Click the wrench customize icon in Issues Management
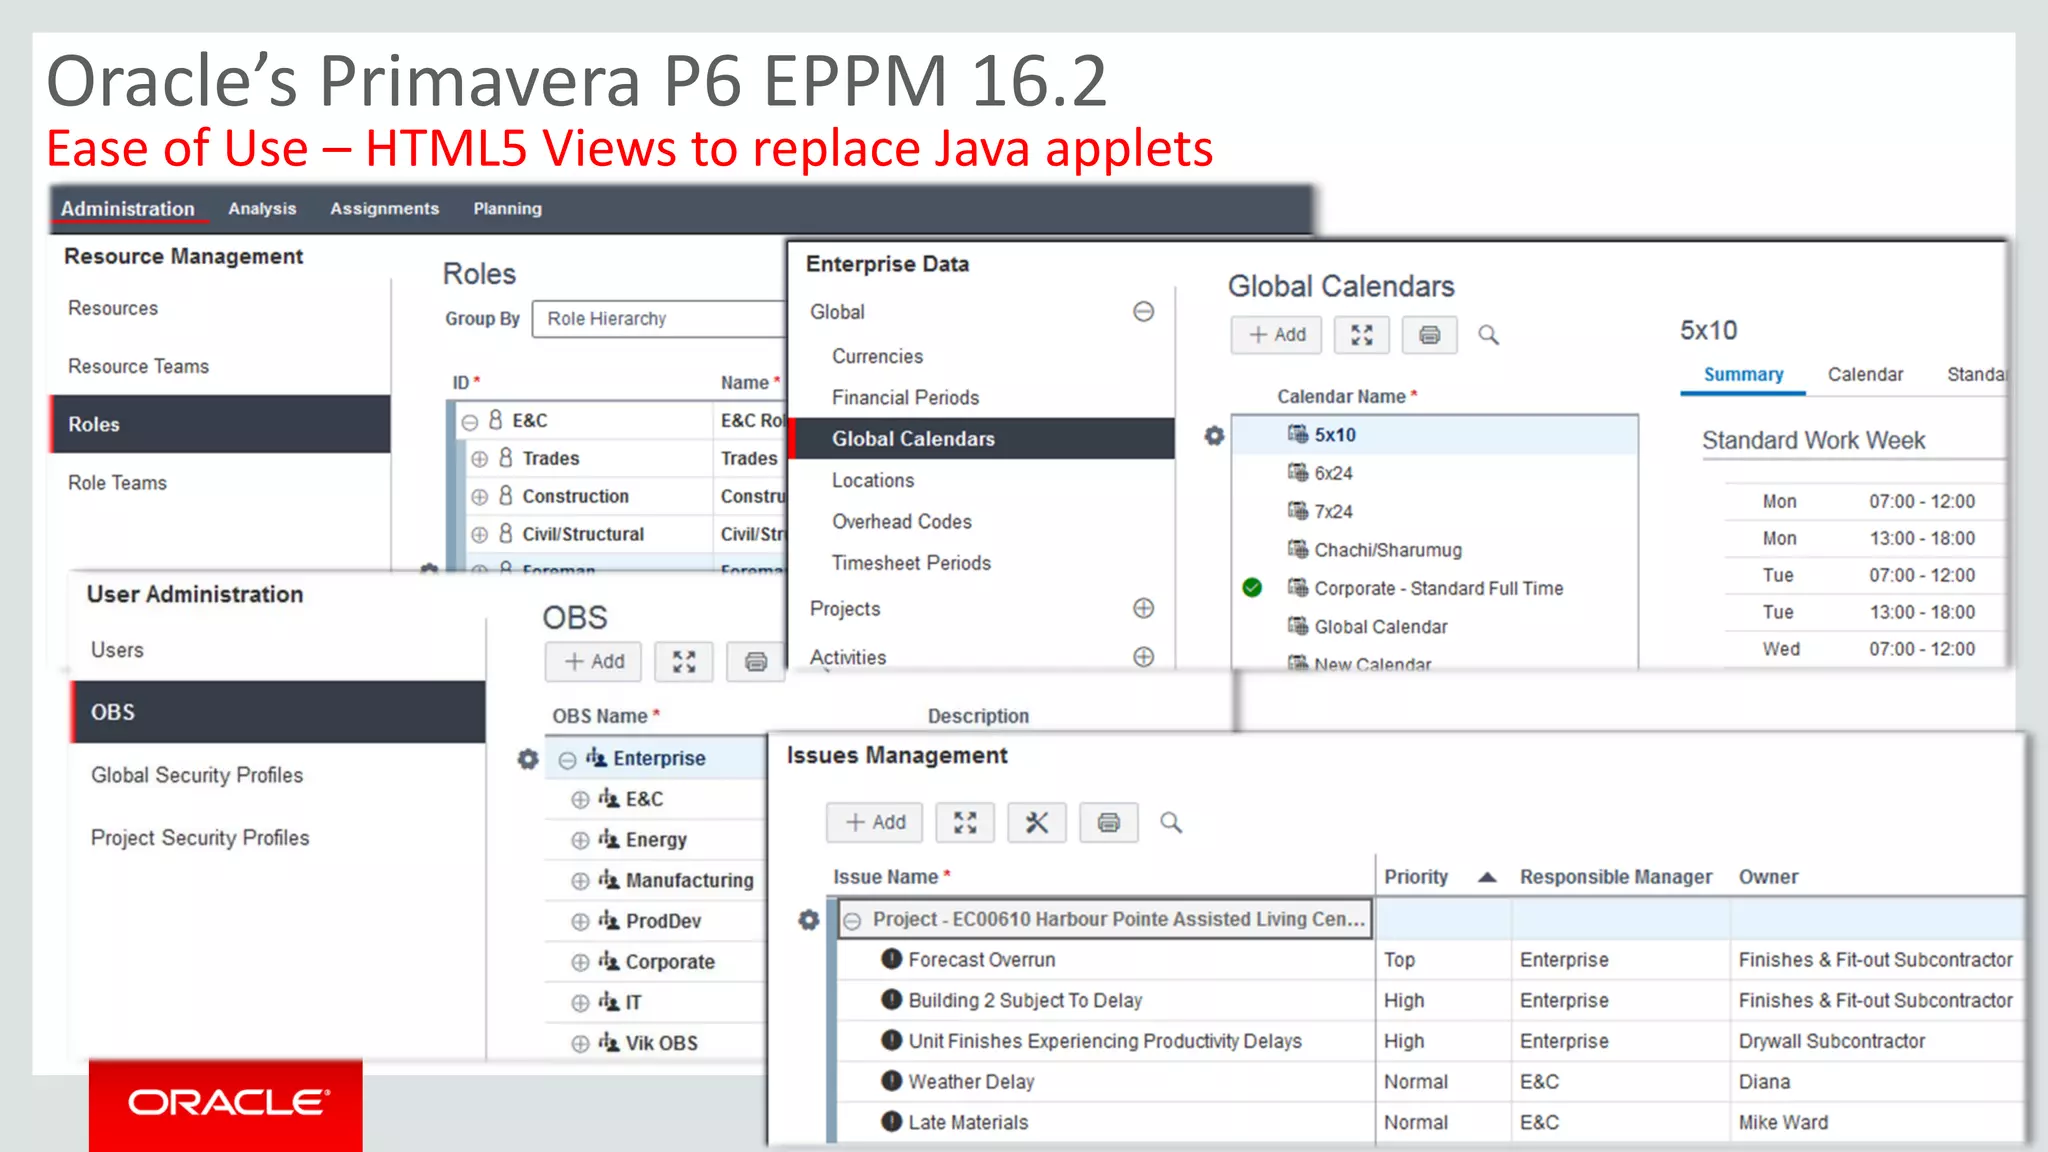 tap(1037, 823)
